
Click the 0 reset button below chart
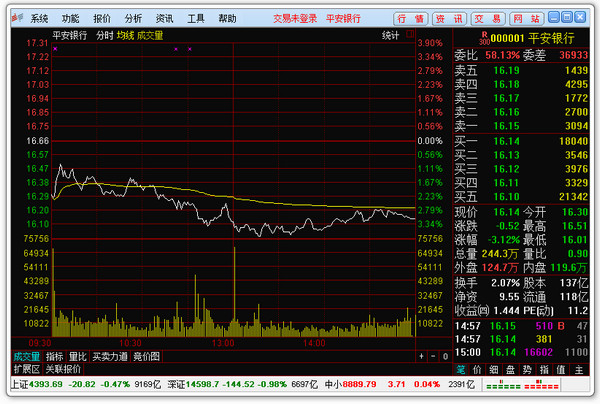445,357
